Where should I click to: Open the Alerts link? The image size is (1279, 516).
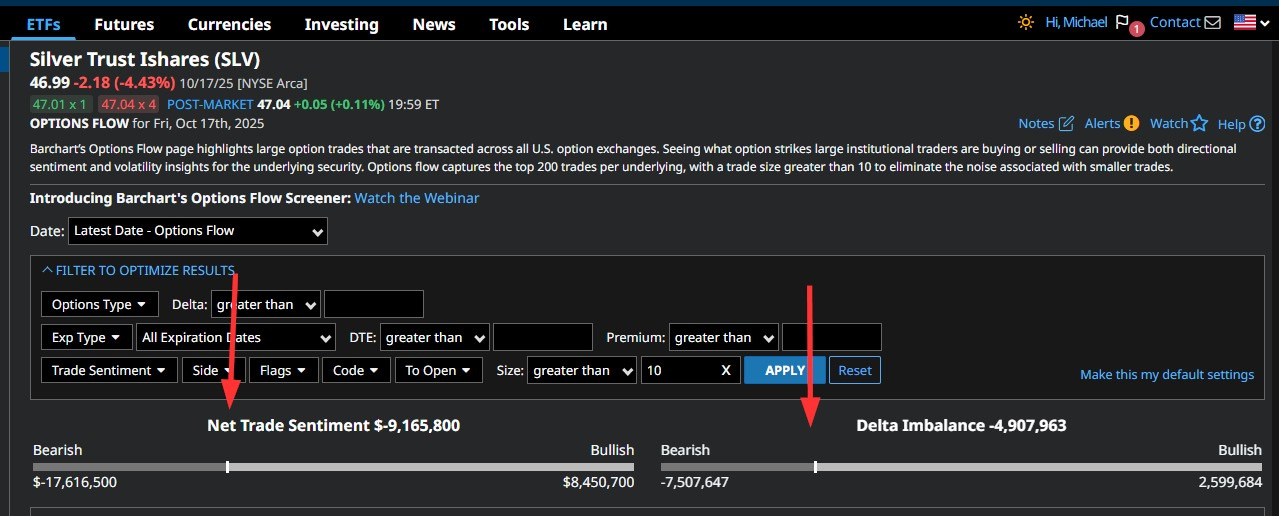pyautogui.click(x=1102, y=123)
